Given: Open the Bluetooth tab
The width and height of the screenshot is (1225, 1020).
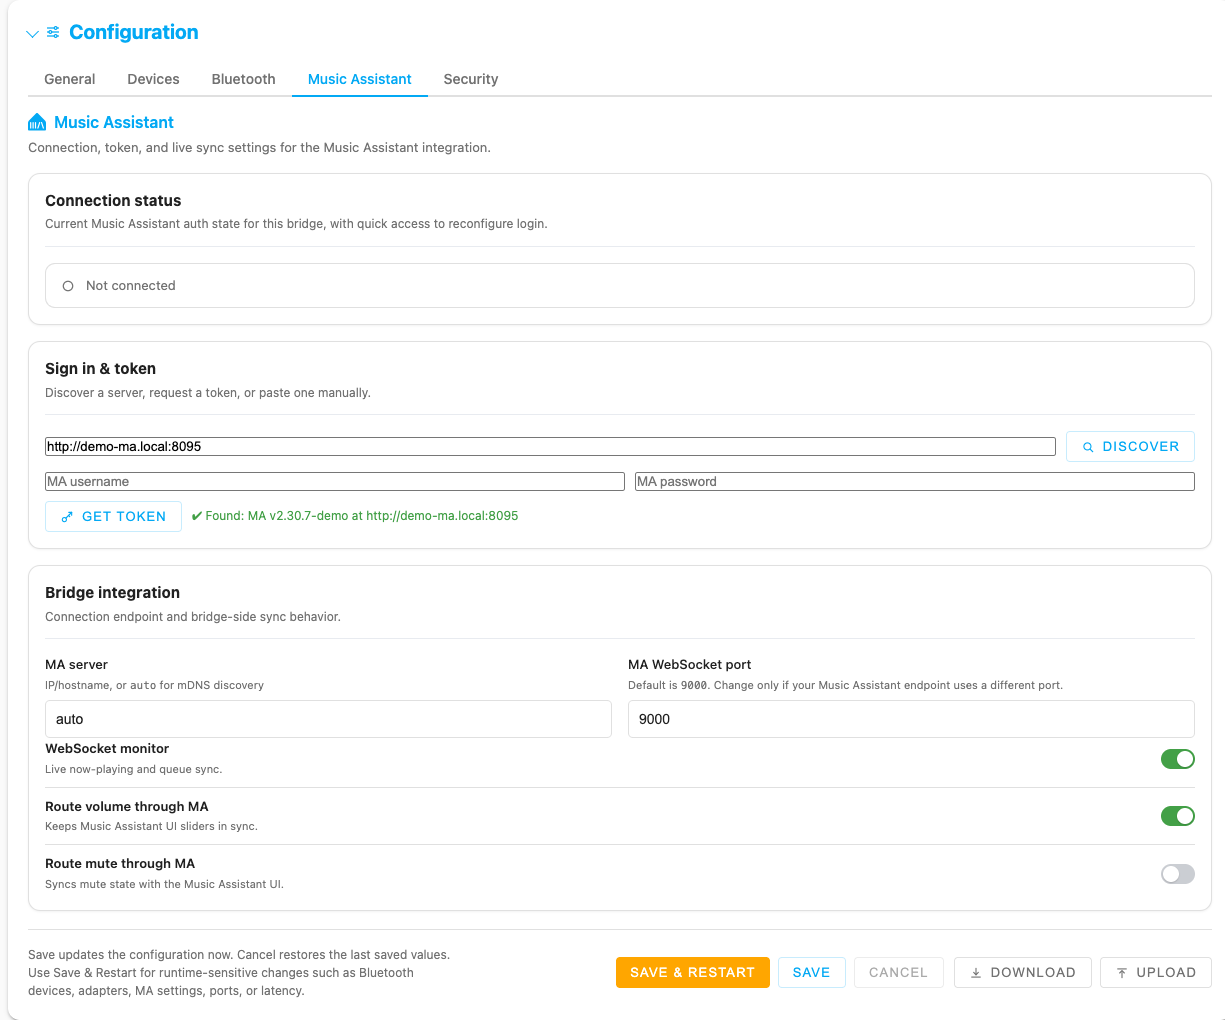Looking at the screenshot, I should tap(243, 79).
